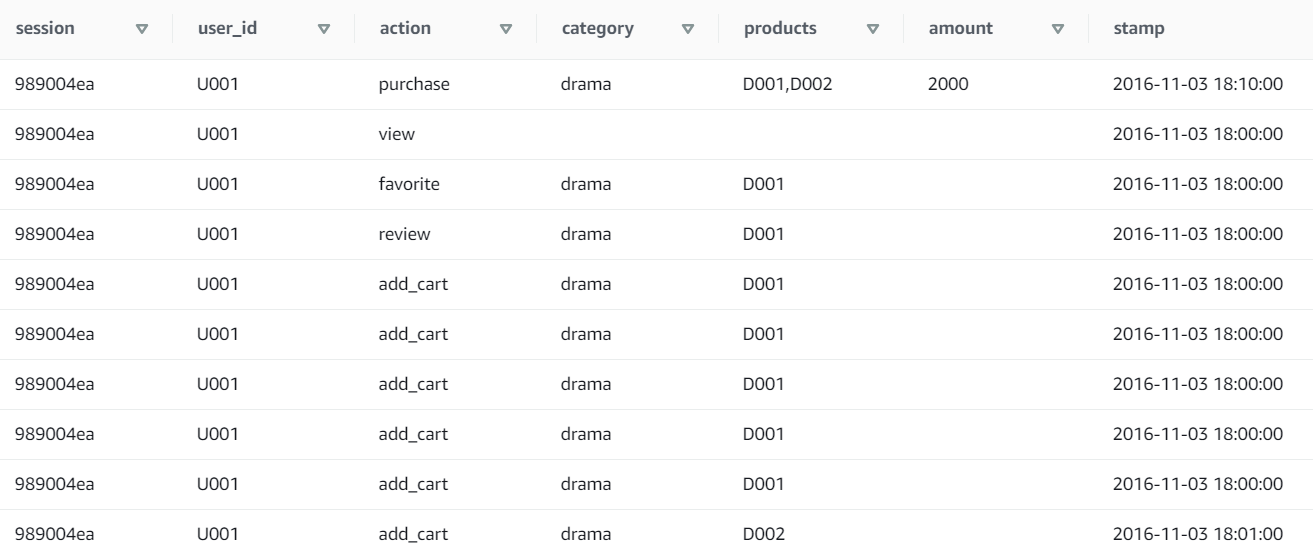Click the products column sort icon
The width and height of the screenshot is (1313, 557).
873,29
